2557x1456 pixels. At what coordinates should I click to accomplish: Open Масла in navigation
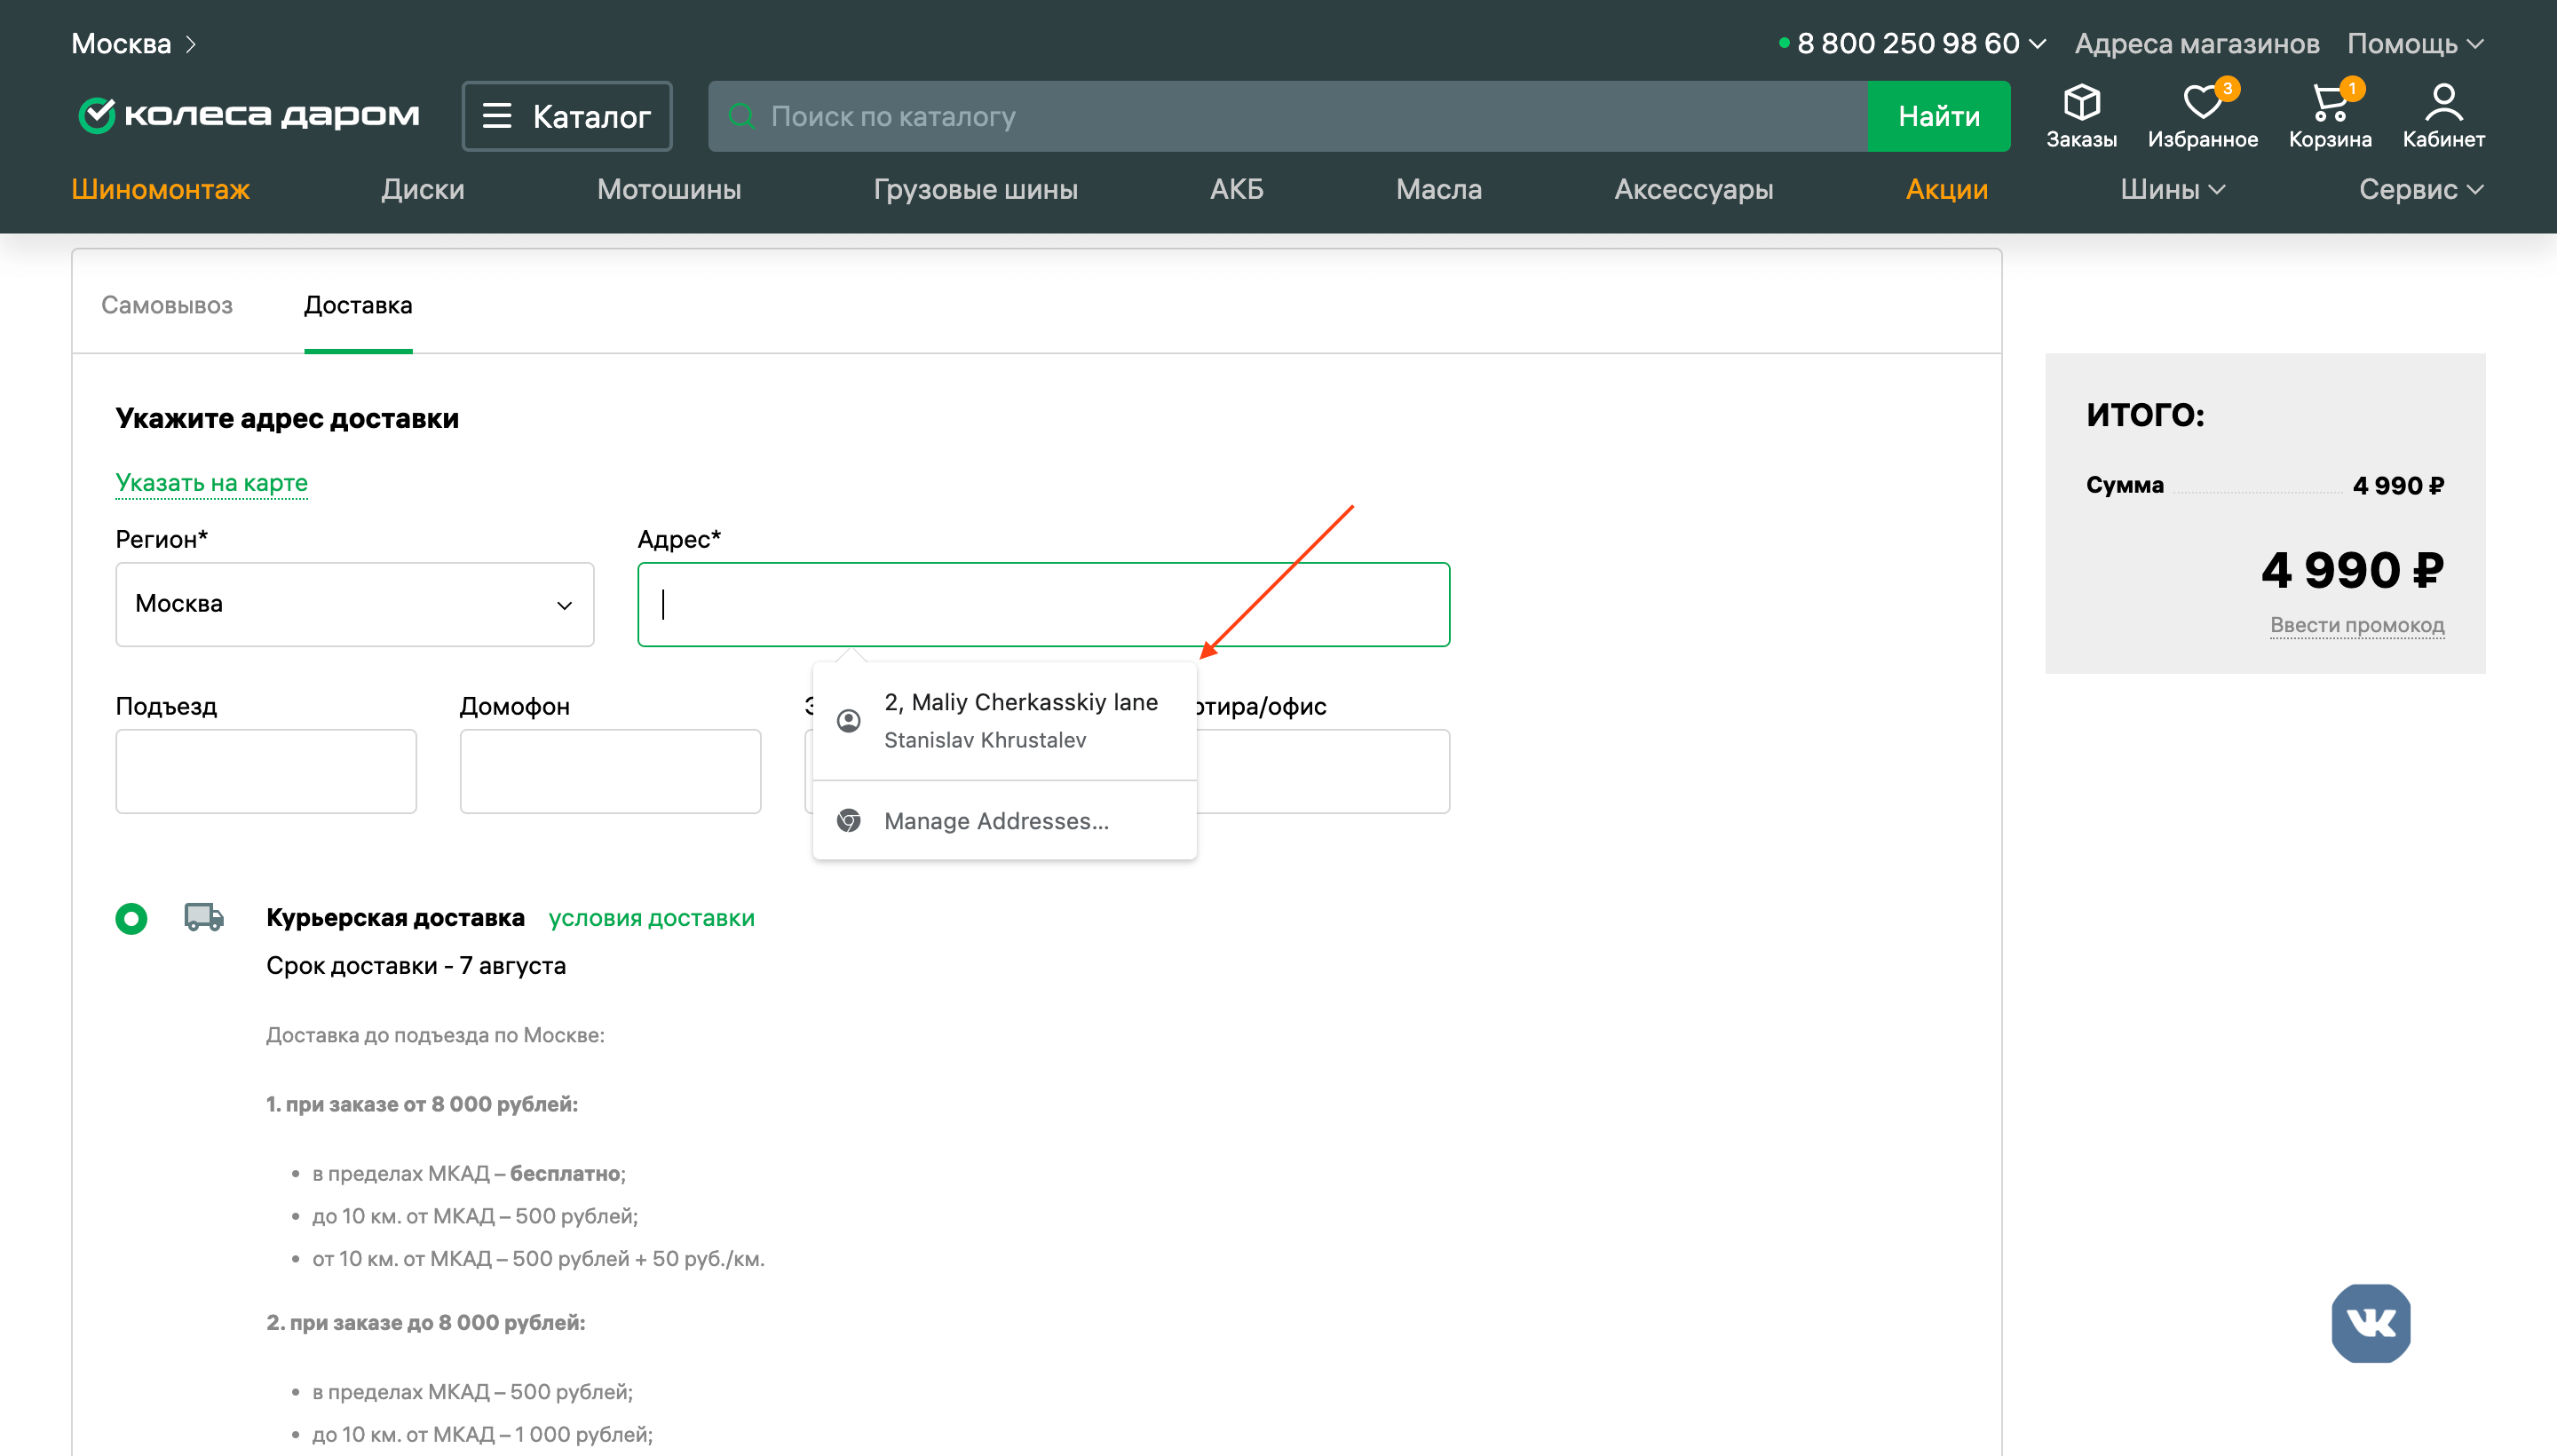1438,189
